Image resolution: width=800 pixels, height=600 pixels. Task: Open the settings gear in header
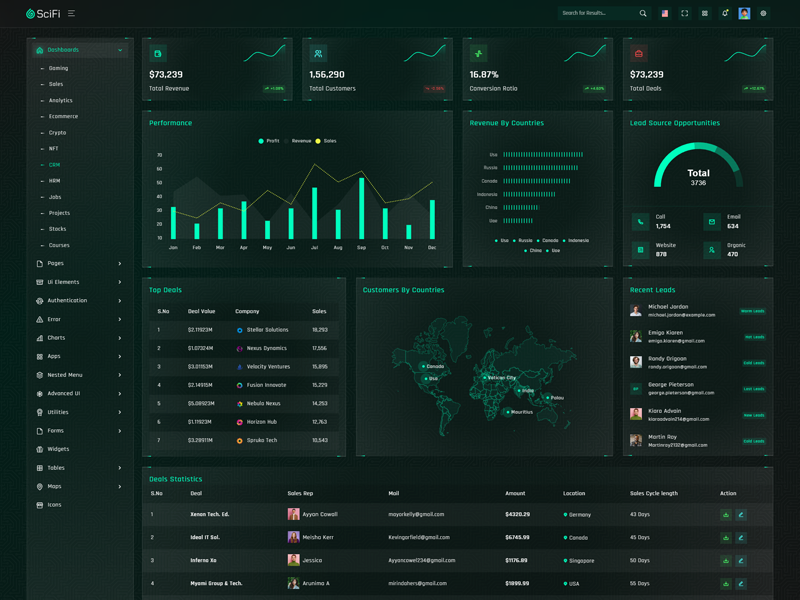click(x=764, y=14)
